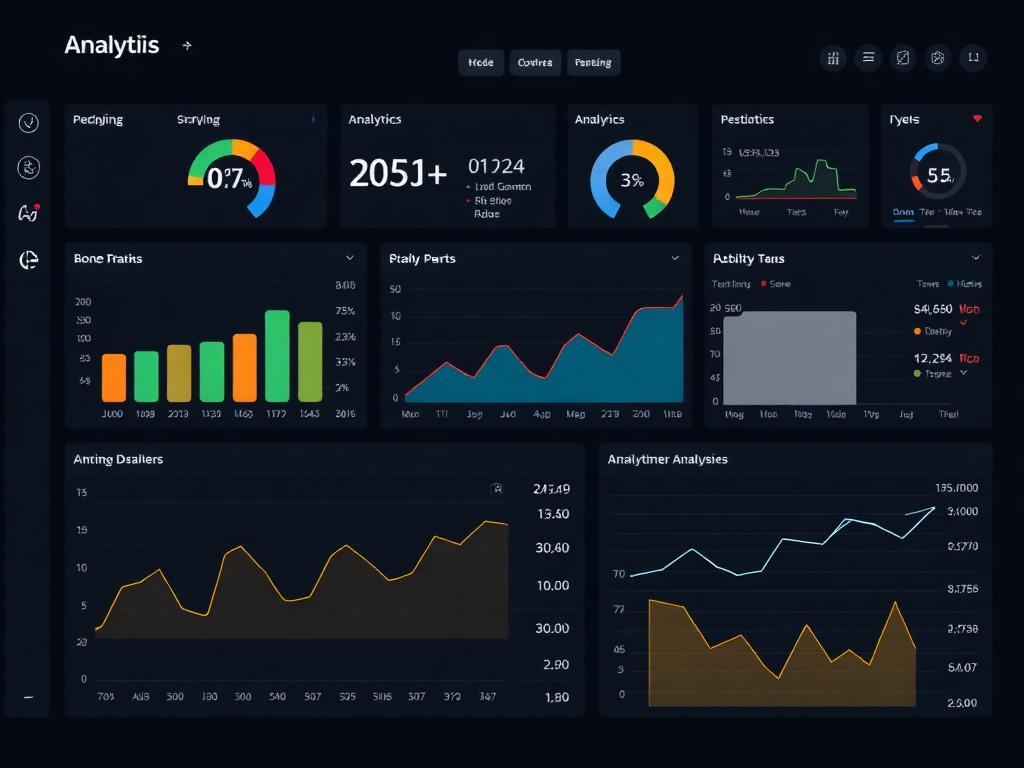Click the red chevron under $4,650 value

click(x=963, y=322)
